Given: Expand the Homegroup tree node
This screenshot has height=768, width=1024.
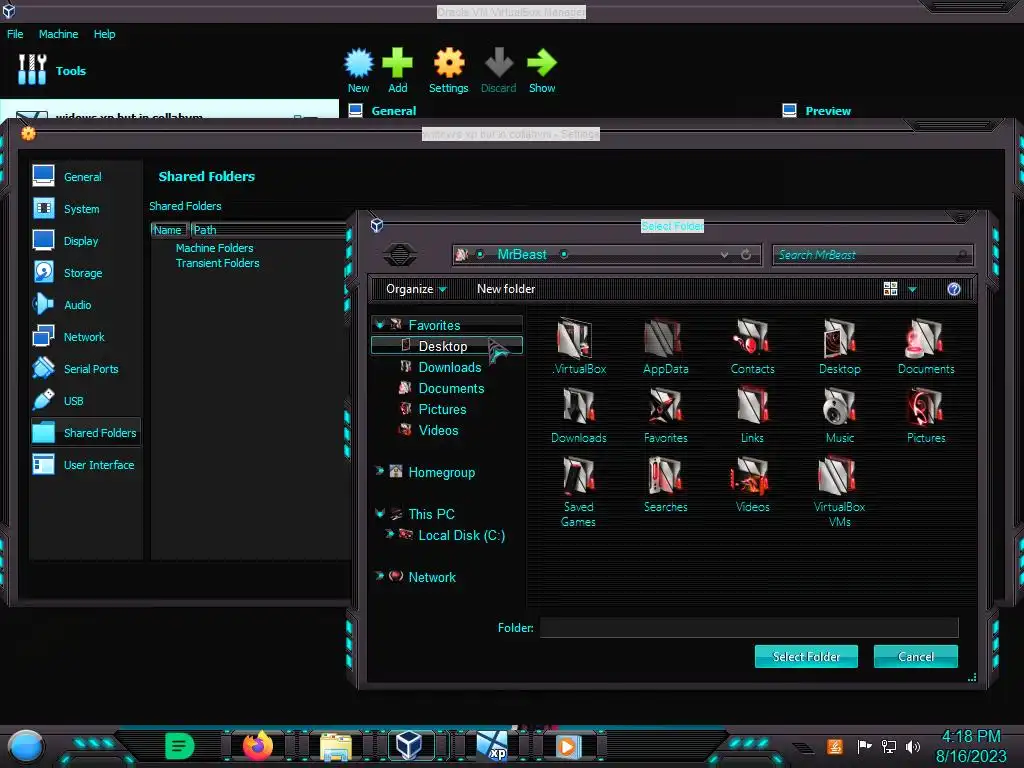Looking at the screenshot, I should point(379,471).
